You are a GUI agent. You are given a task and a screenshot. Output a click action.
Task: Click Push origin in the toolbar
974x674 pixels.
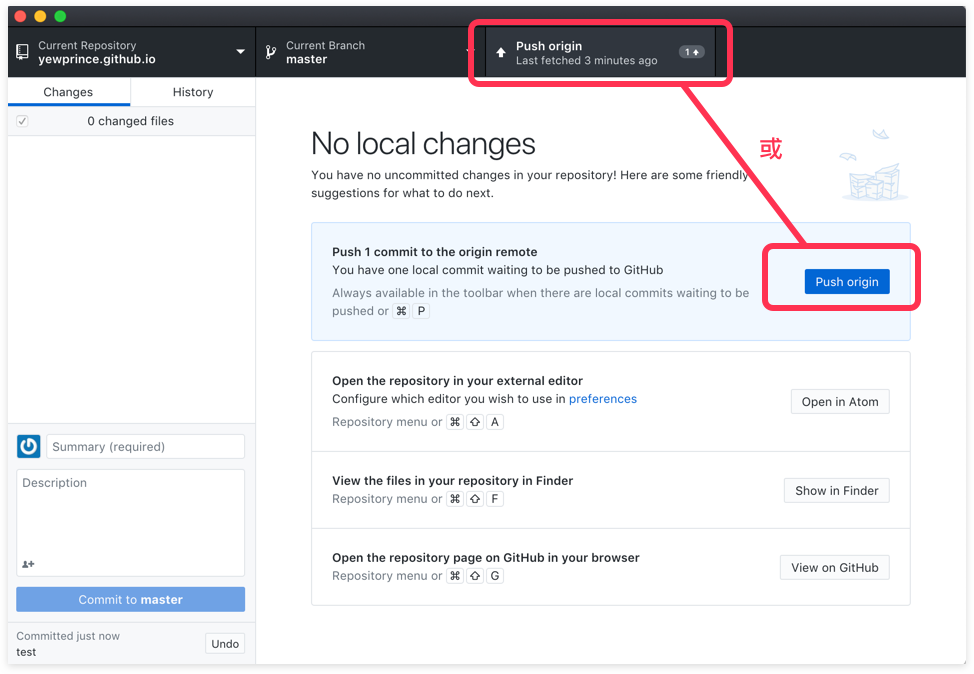click(x=600, y=52)
